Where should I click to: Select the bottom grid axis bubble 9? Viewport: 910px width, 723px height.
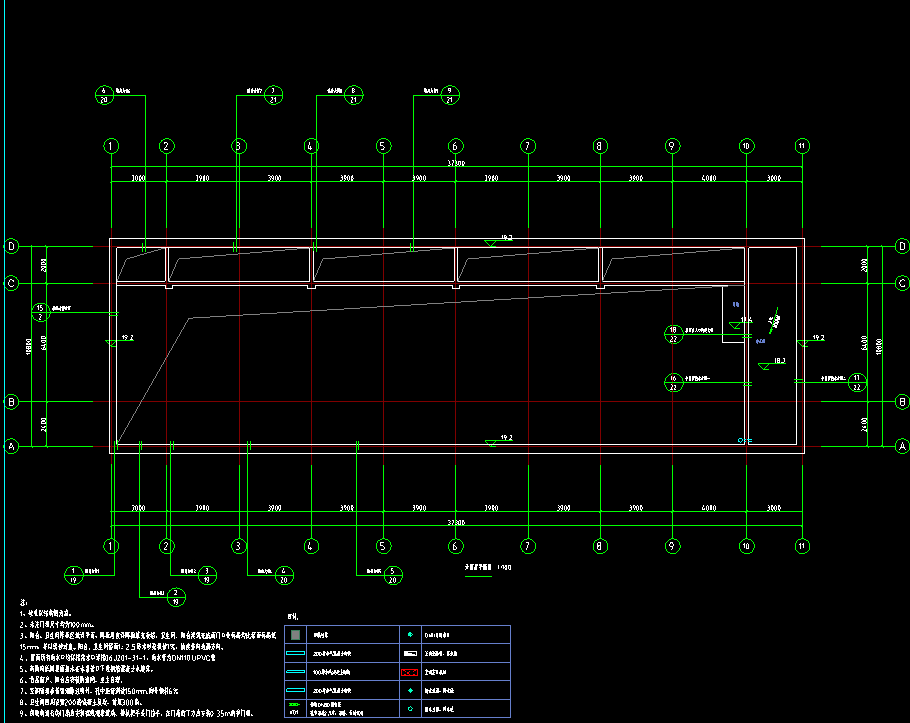(x=672, y=546)
